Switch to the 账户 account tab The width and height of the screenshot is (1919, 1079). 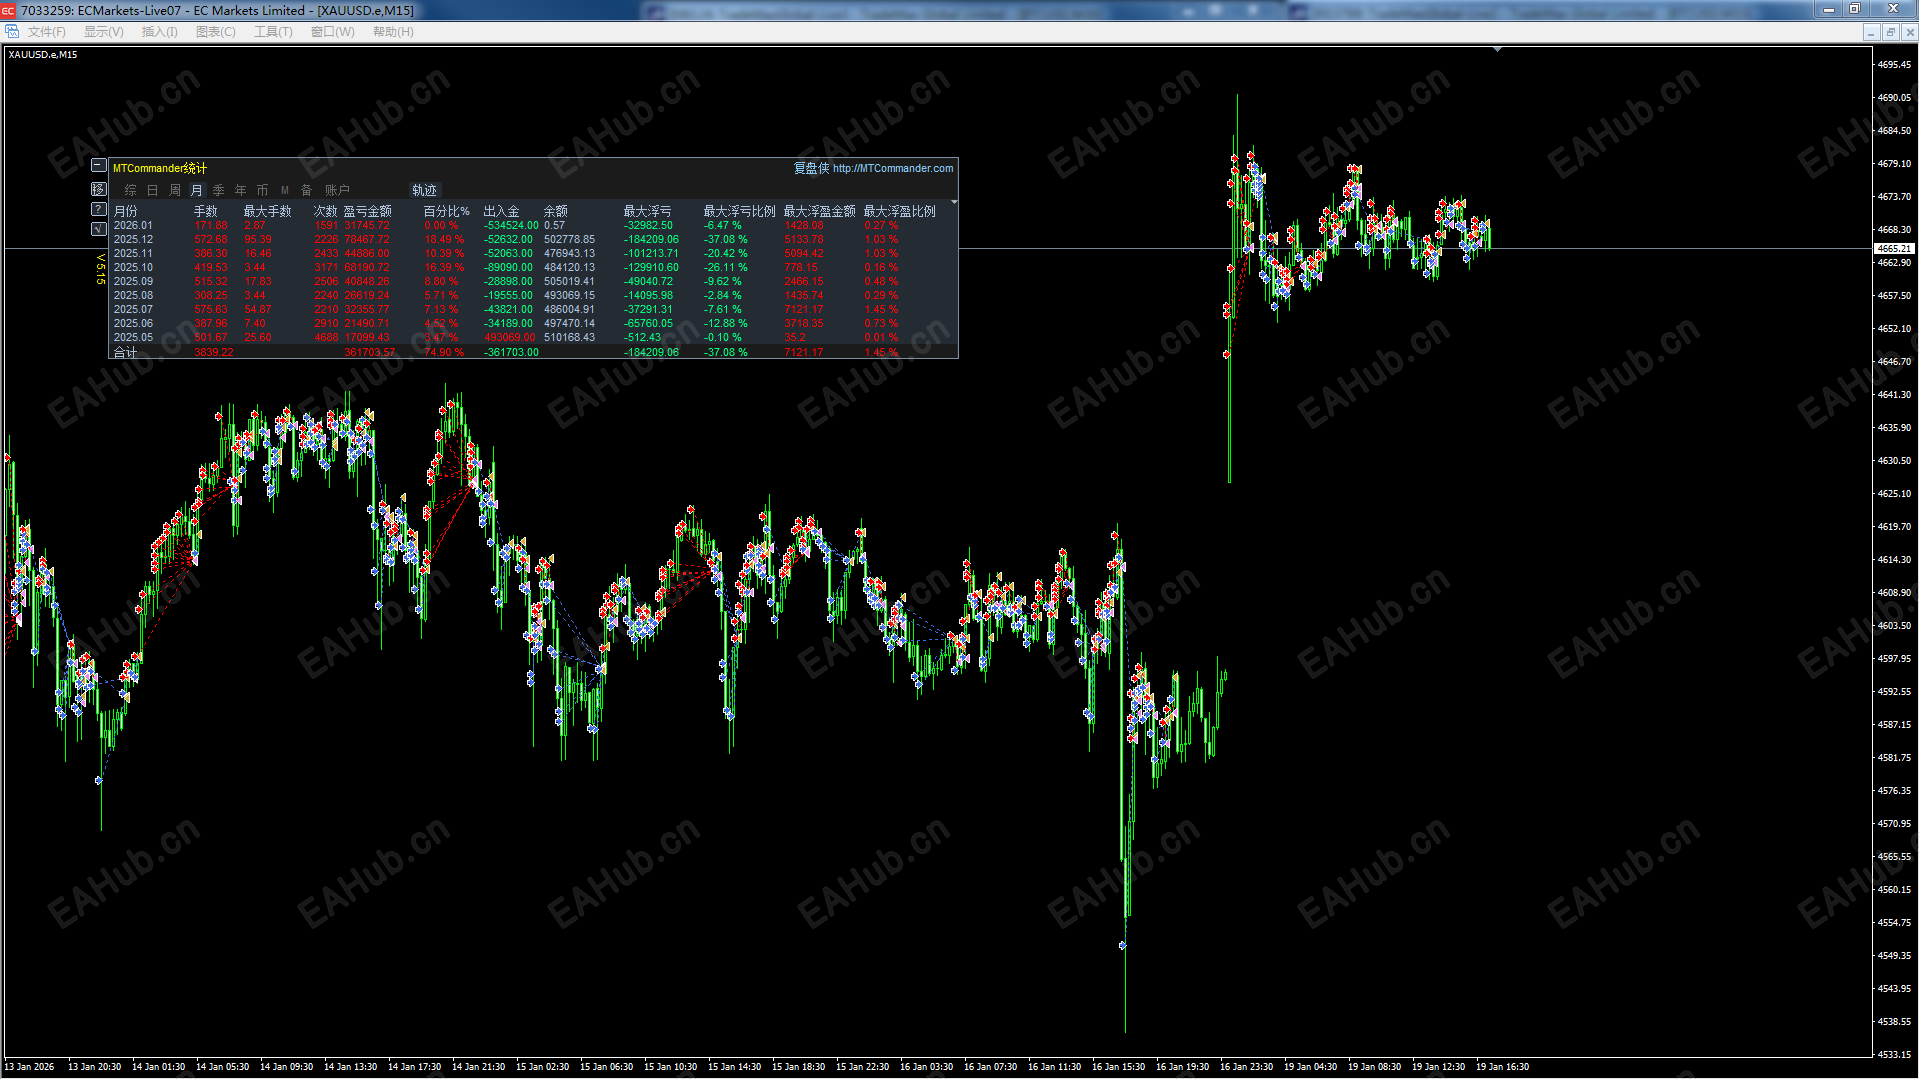337,190
